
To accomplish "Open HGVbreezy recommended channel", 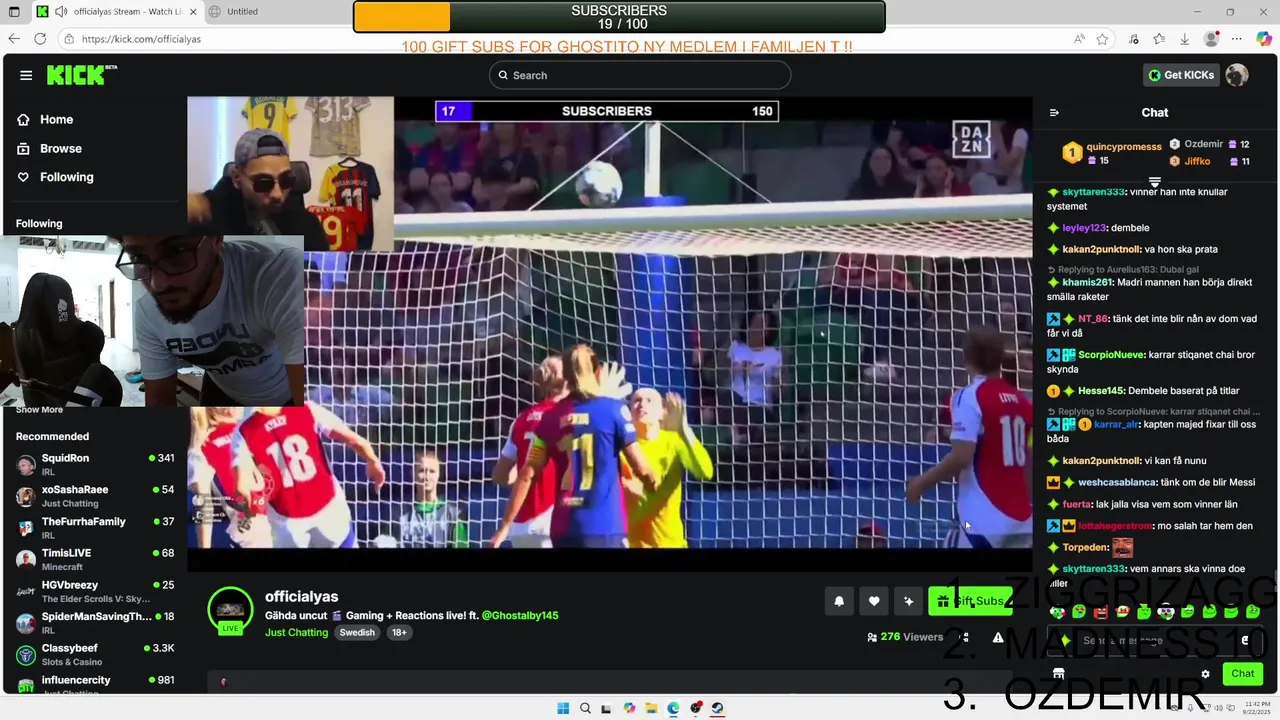I will coord(95,591).
